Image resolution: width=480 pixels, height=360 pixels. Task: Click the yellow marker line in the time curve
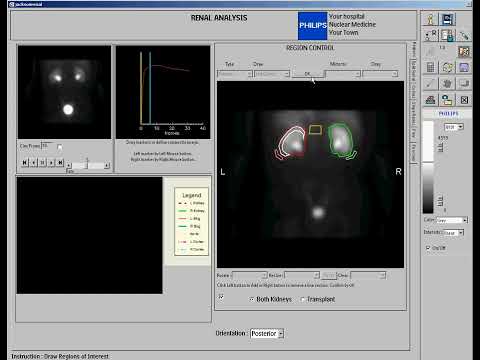tap(141, 88)
